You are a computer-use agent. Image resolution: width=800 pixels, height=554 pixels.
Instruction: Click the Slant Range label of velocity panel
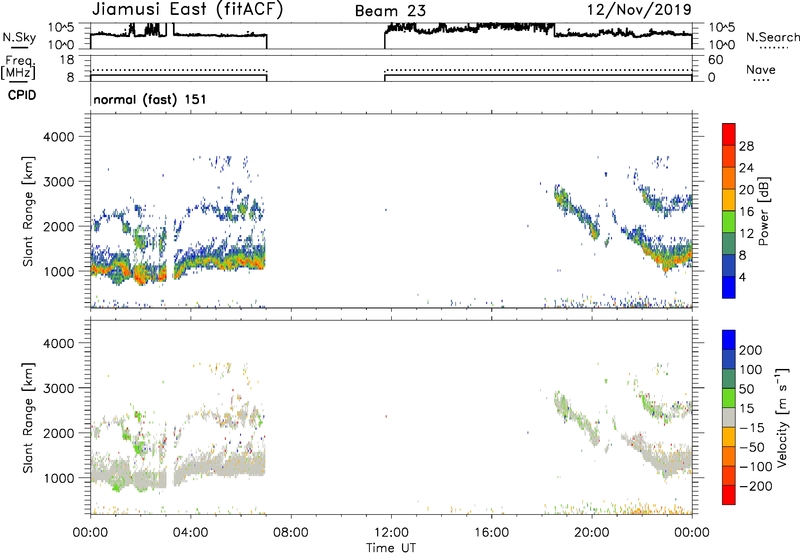pyautogui.click(x=28, y=418)
